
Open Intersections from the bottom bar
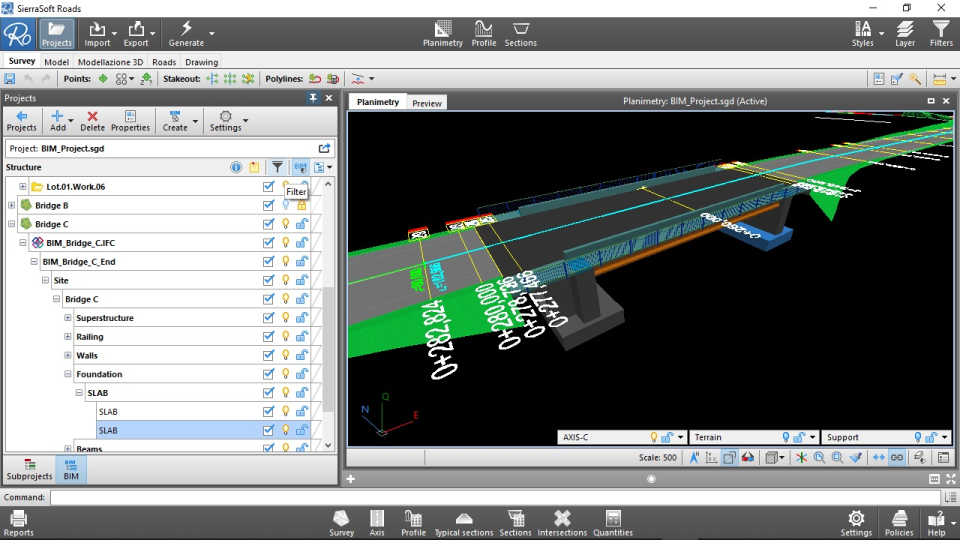click(562, 522)
